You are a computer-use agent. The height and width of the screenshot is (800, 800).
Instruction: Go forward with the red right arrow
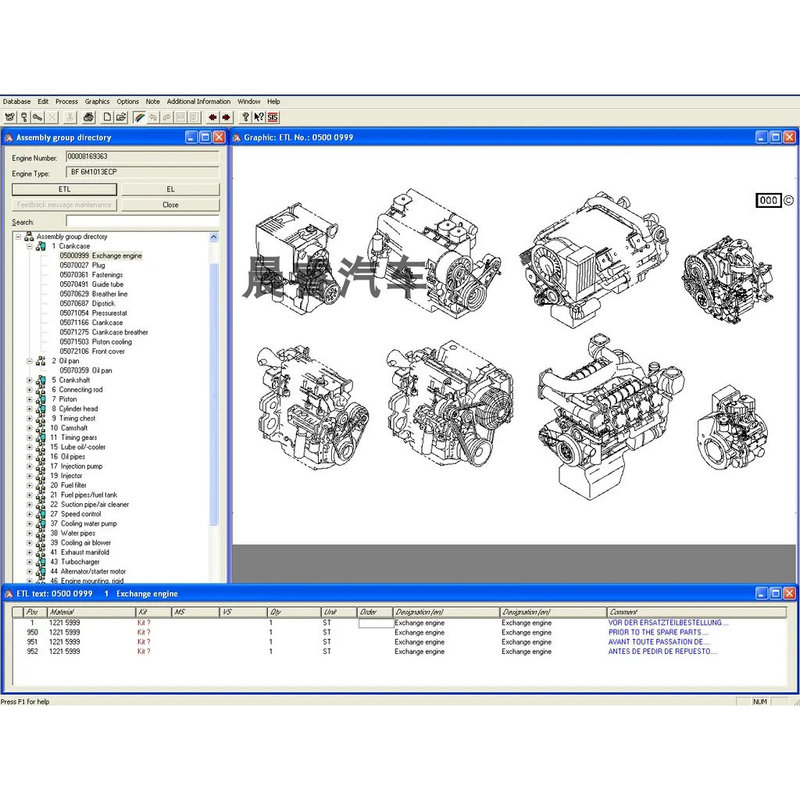227,117
